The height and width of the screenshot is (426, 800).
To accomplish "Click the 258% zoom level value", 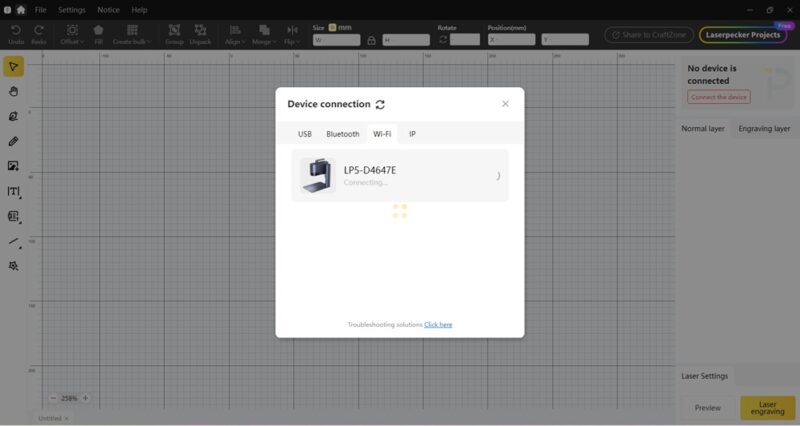I will click(x=69, y=398).
